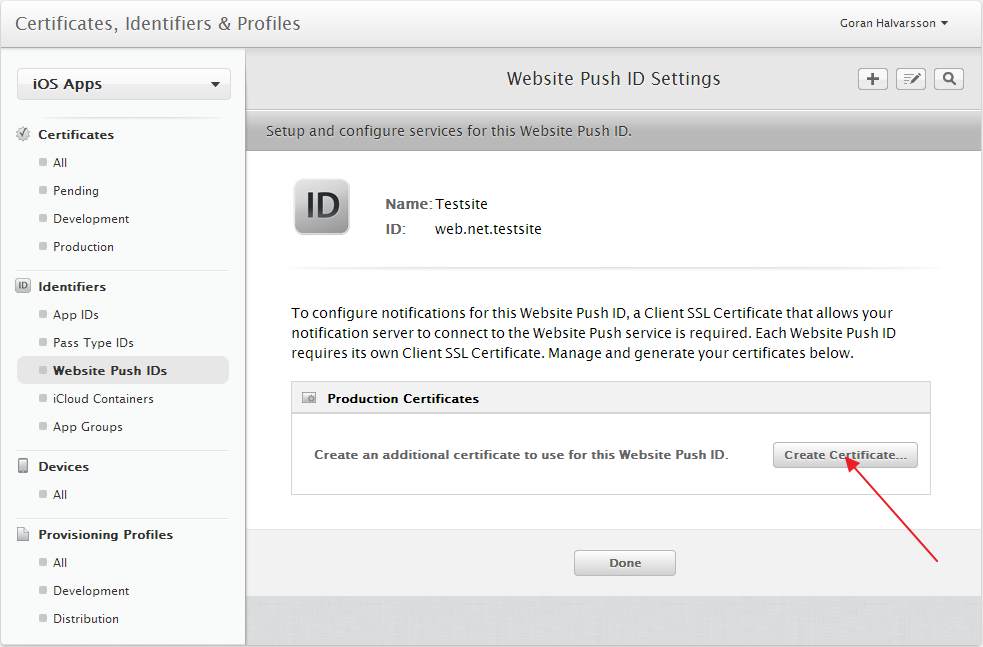Click the plus icon to add new item

872,78
